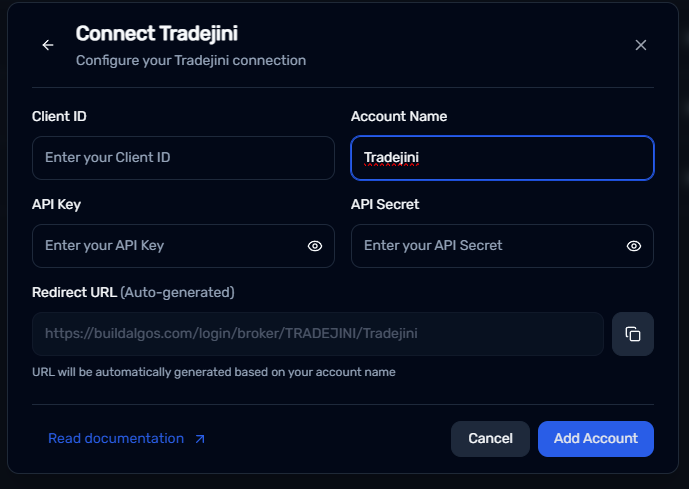The width and height of the screenshot is (689, 489).
Task: Click the Client ID label
Action: (x=59, y=116)
